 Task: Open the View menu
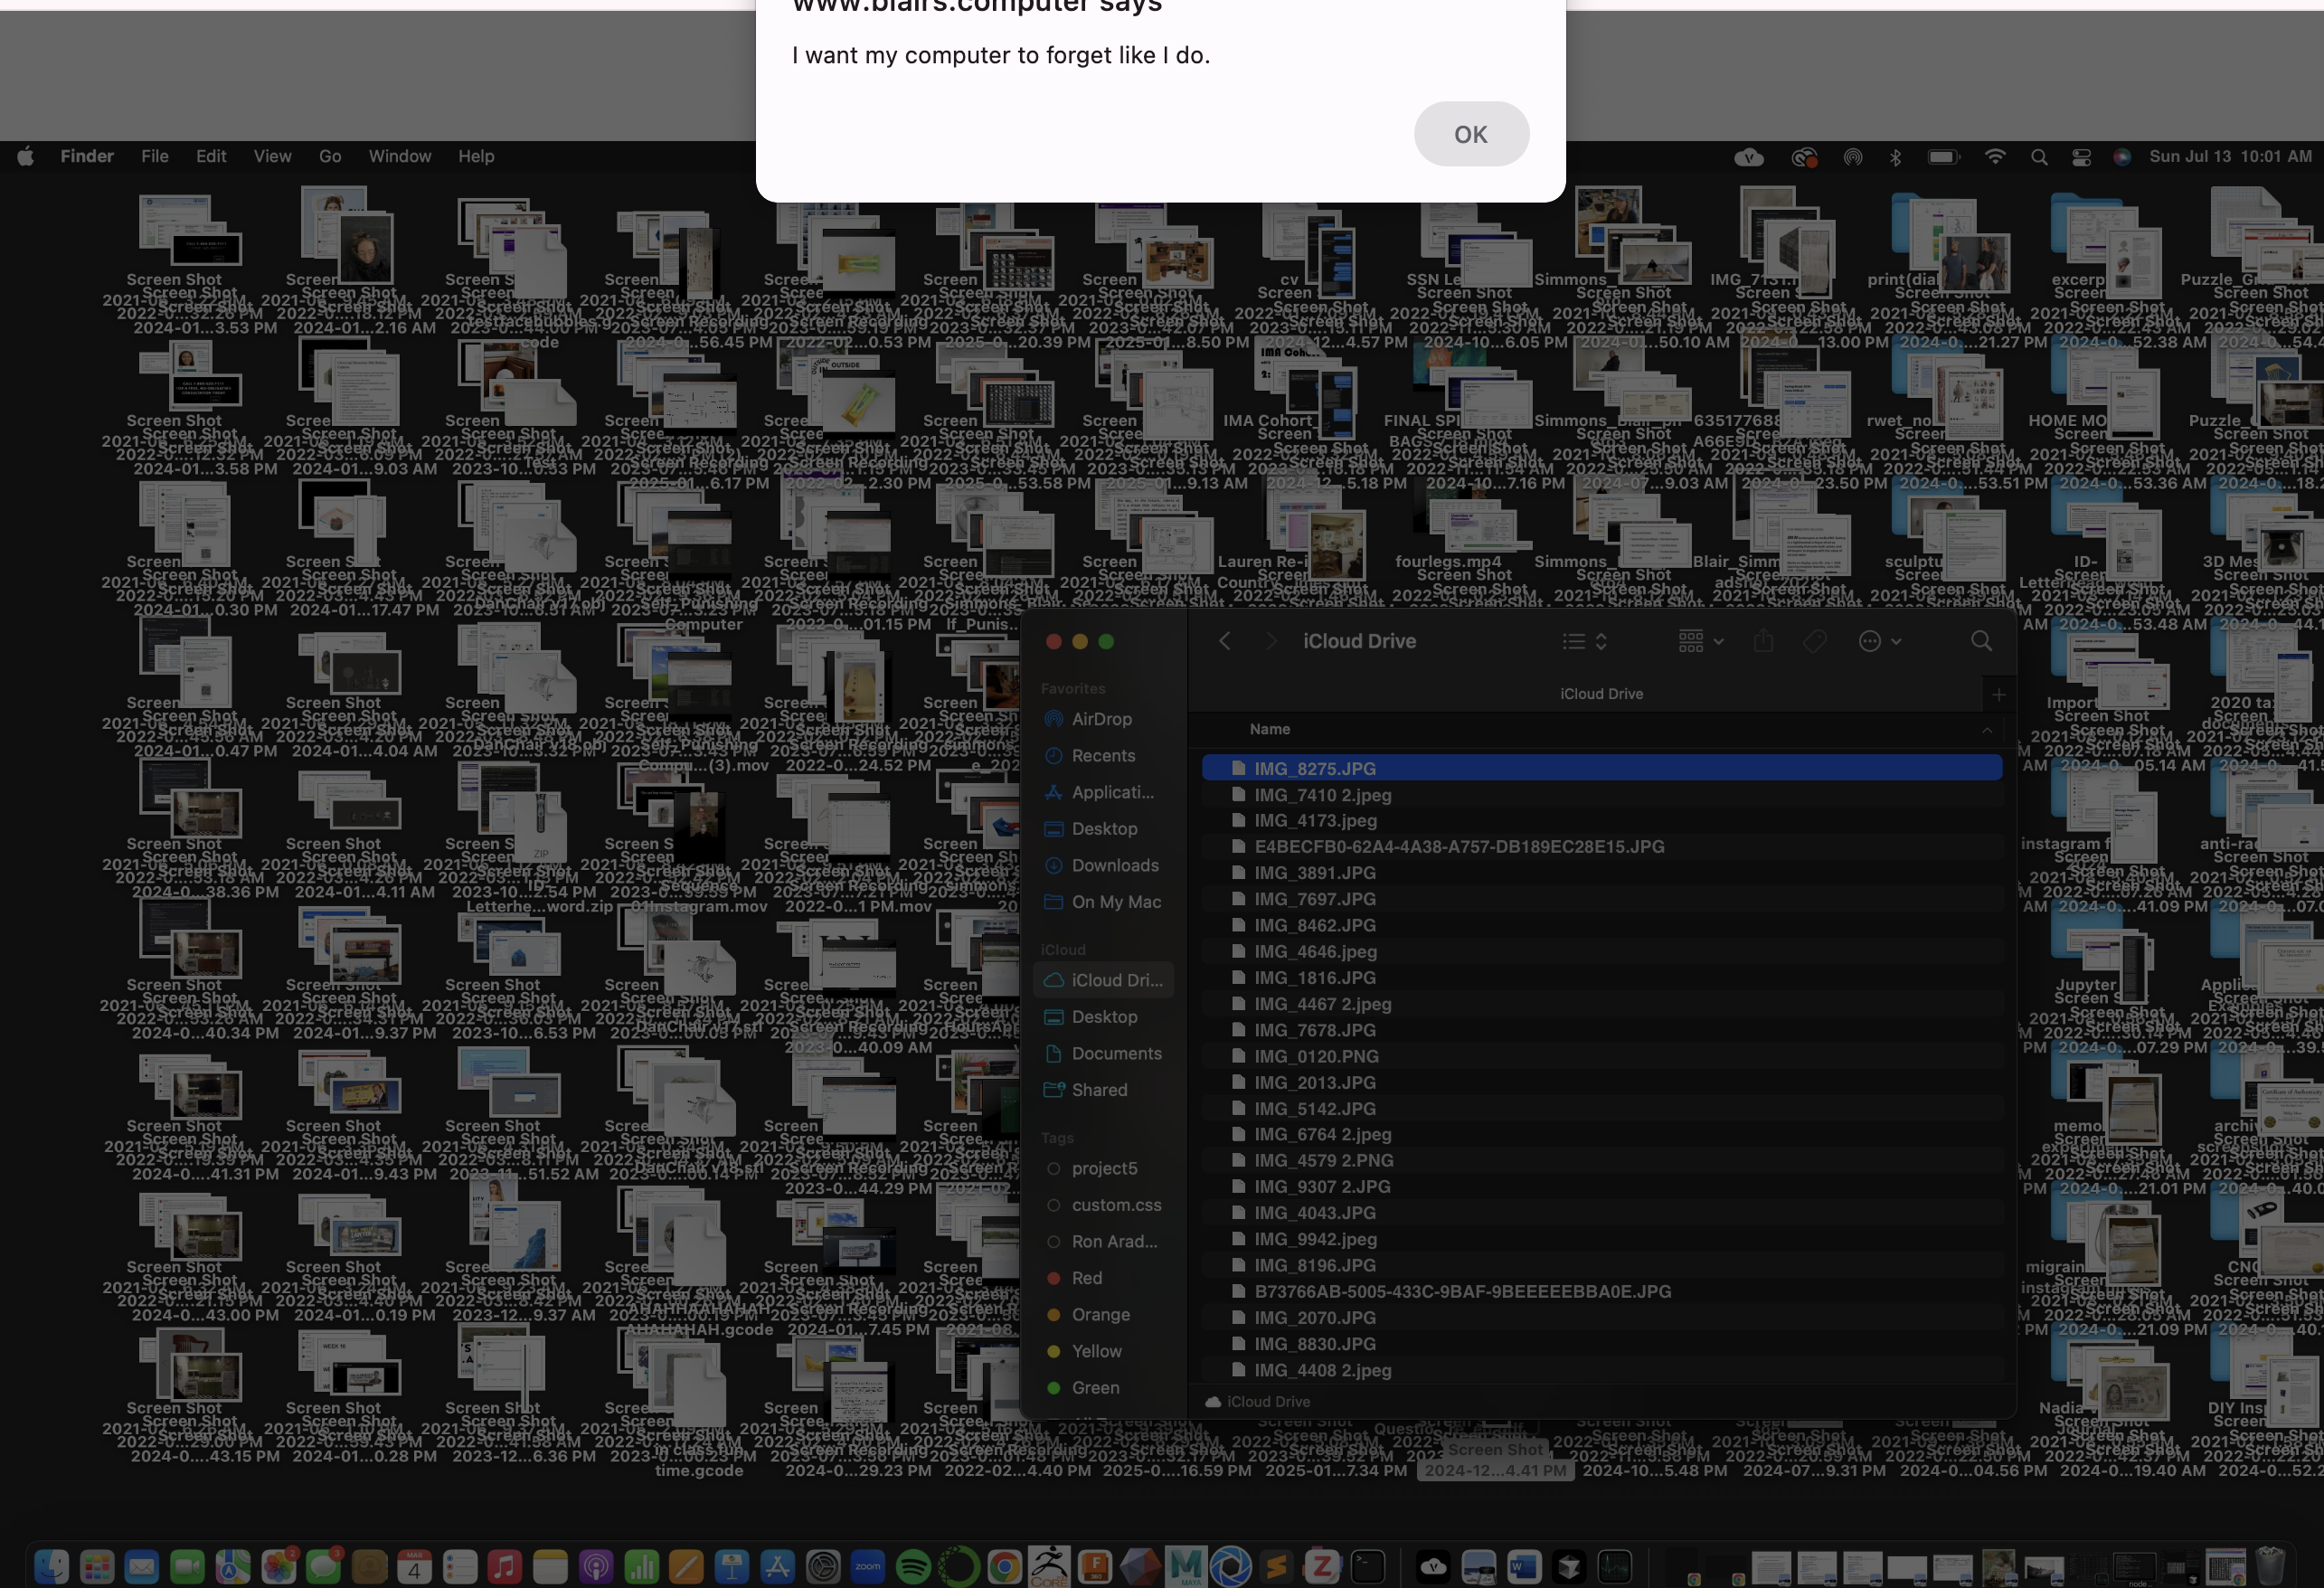click(272, 156)
